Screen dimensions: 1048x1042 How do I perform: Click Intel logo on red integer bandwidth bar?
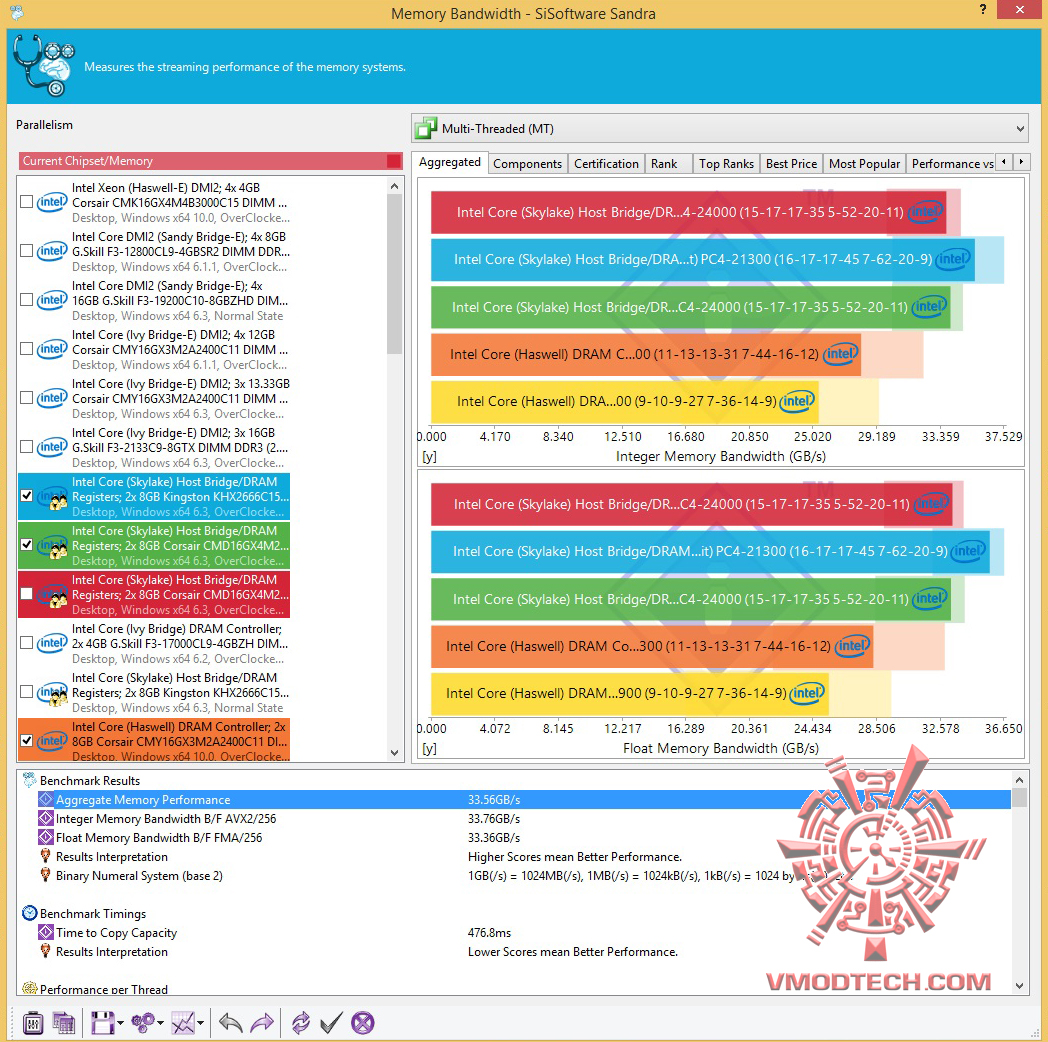click(x=925, y=212)
